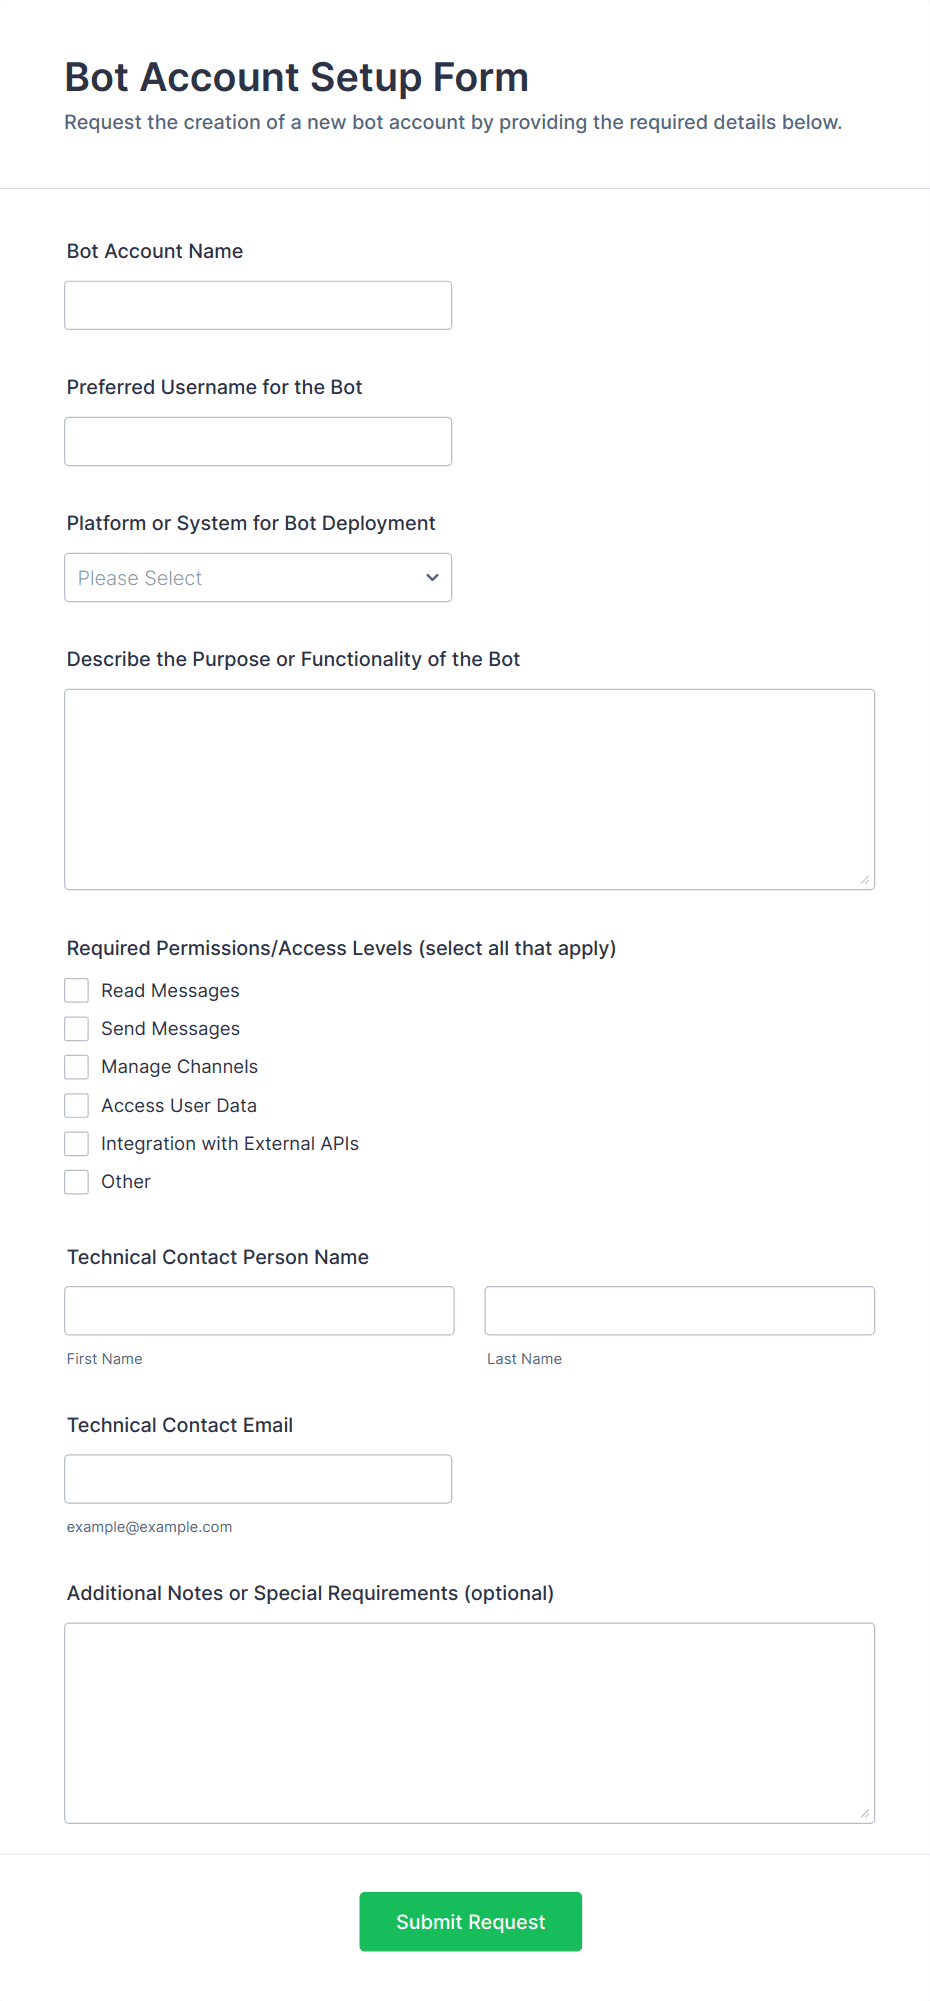Click the Preferred Username for the Bot field
Viewport: 930px width, 2001px height.
[x=258, y=441]
